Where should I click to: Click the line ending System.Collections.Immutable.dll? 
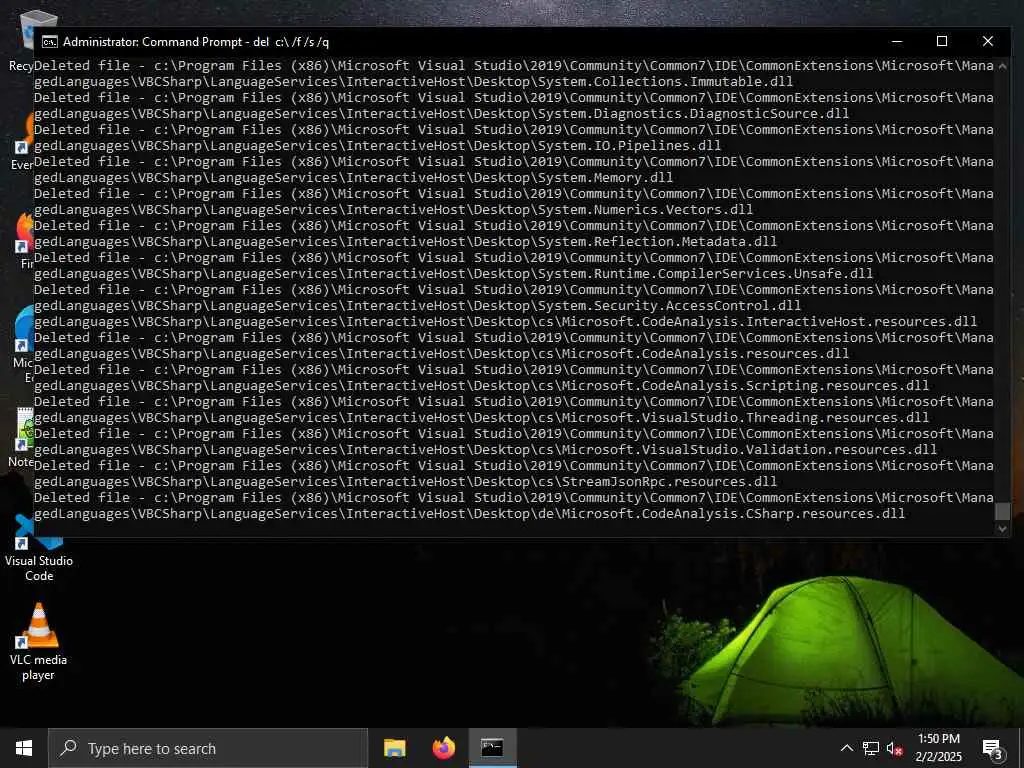(x=413, y=82)
